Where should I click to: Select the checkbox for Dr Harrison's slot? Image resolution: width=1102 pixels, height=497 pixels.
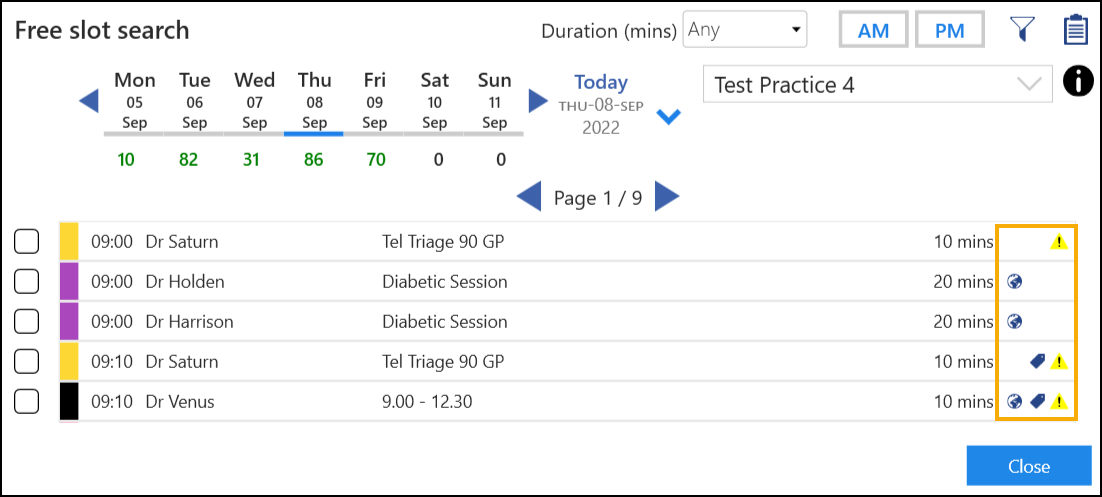pos(27,322)
